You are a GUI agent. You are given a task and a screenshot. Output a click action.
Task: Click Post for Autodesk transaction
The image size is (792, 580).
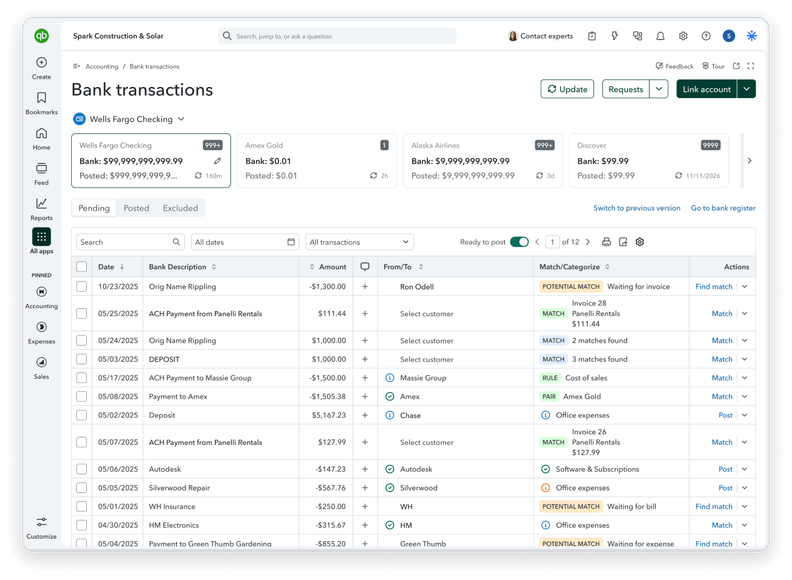(x=725, y=469)
